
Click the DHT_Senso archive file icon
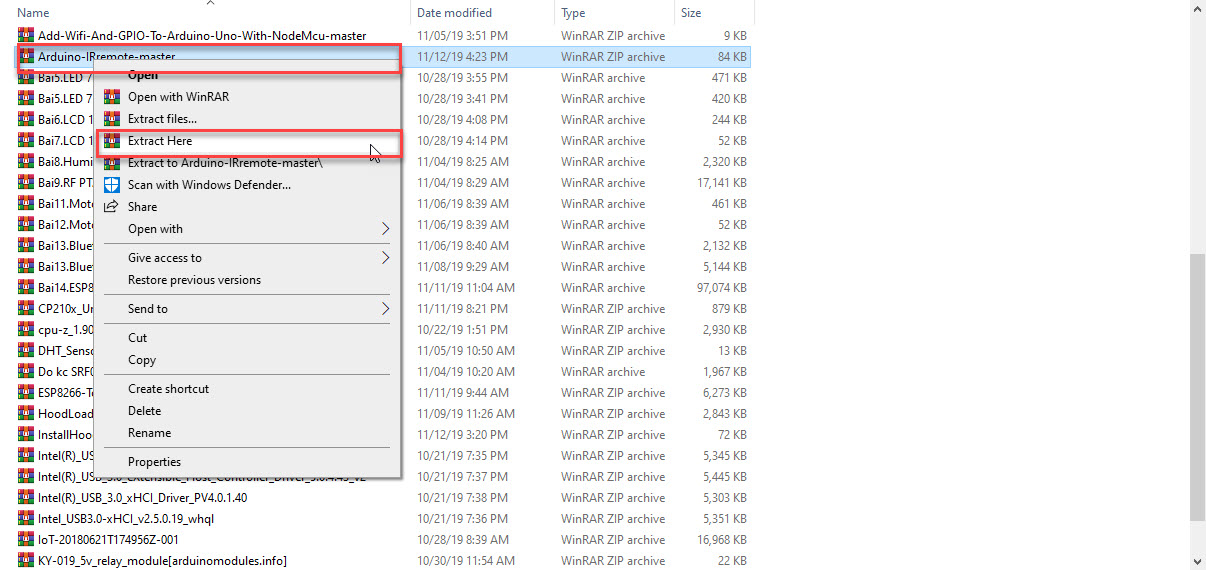[26, 351]
